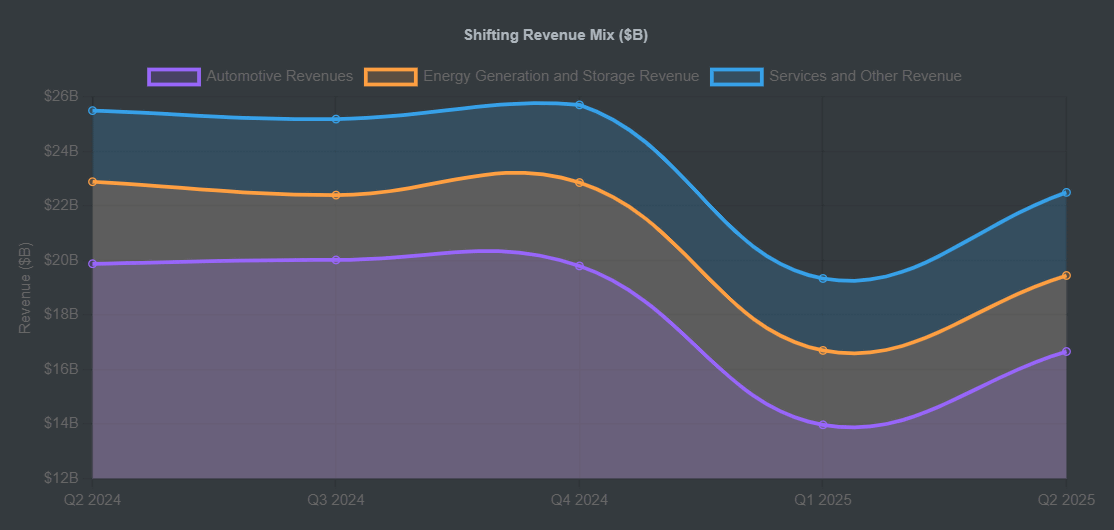
Task: Select orange Energy line point at Q3 2024
Action: coord(336,195)
